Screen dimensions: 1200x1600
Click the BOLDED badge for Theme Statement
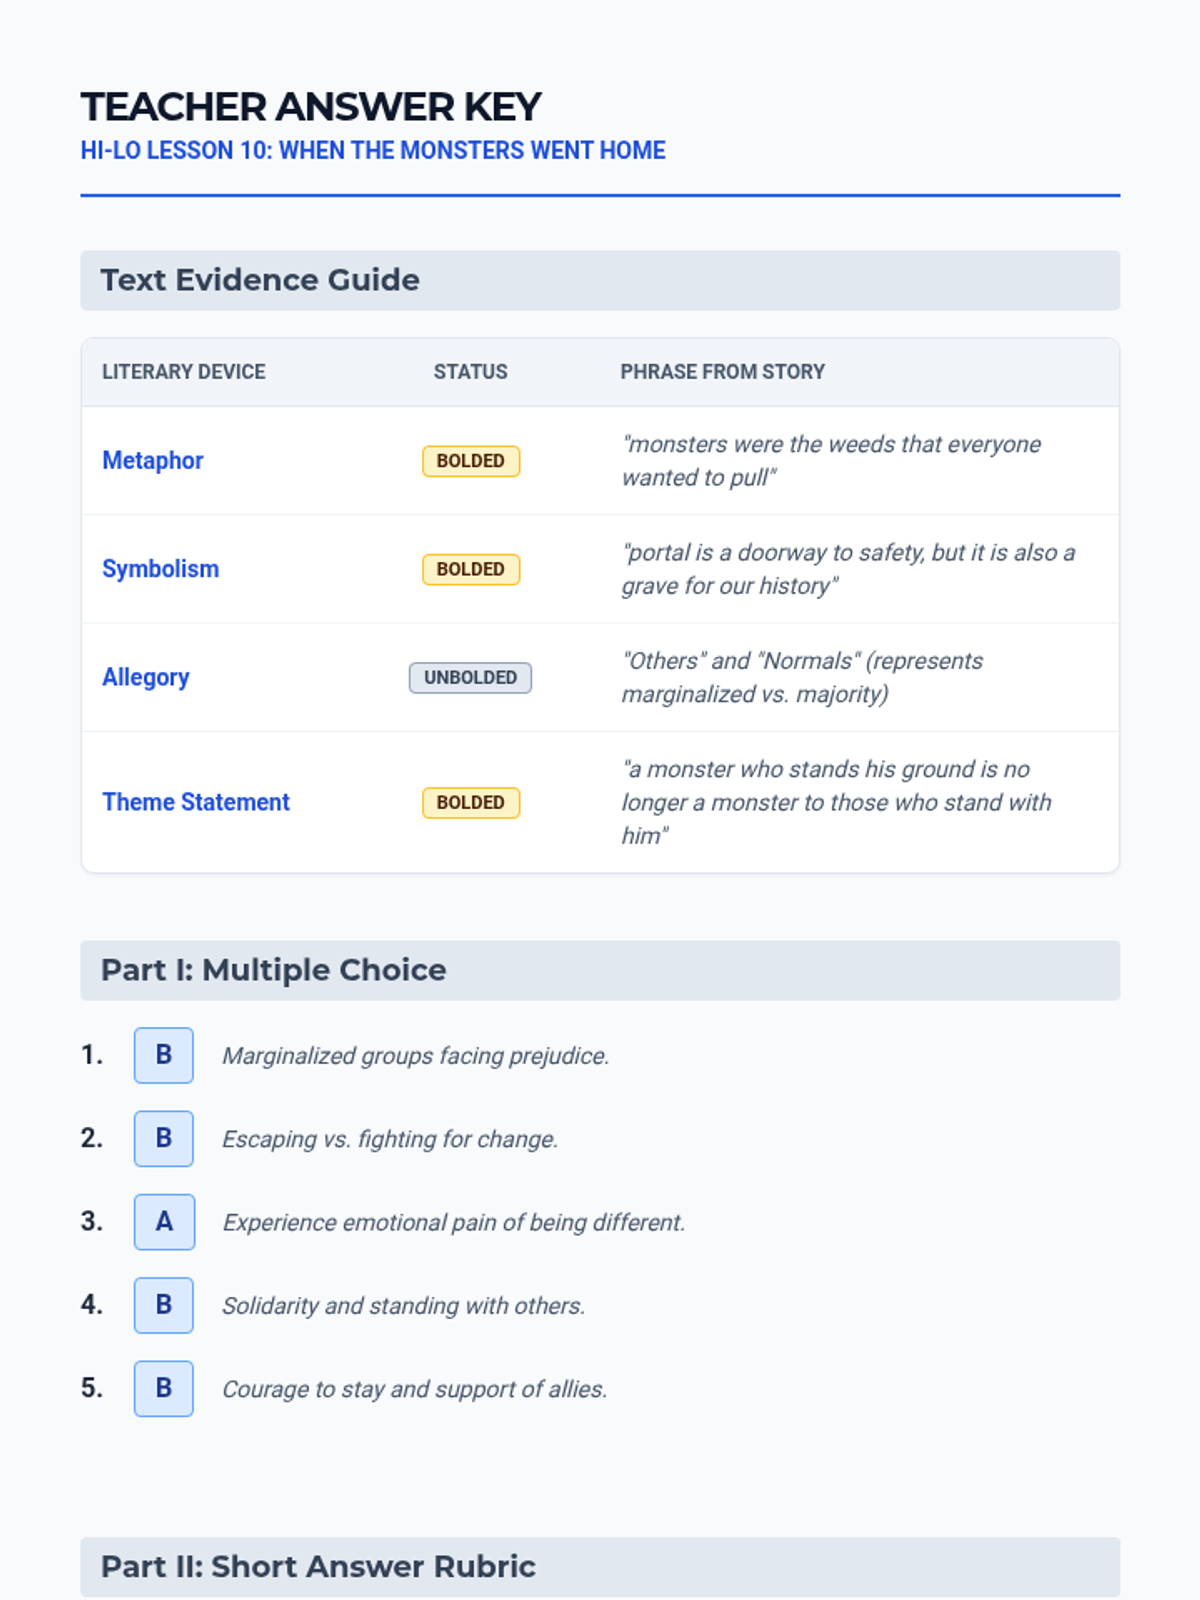[x=471, y=802]
